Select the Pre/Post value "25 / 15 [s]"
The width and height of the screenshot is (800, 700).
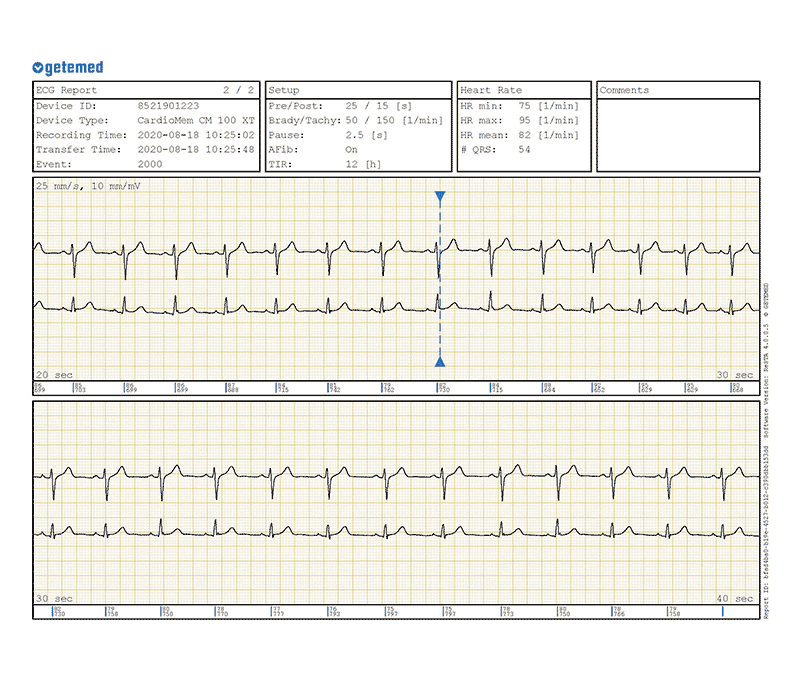pos(379,106)
